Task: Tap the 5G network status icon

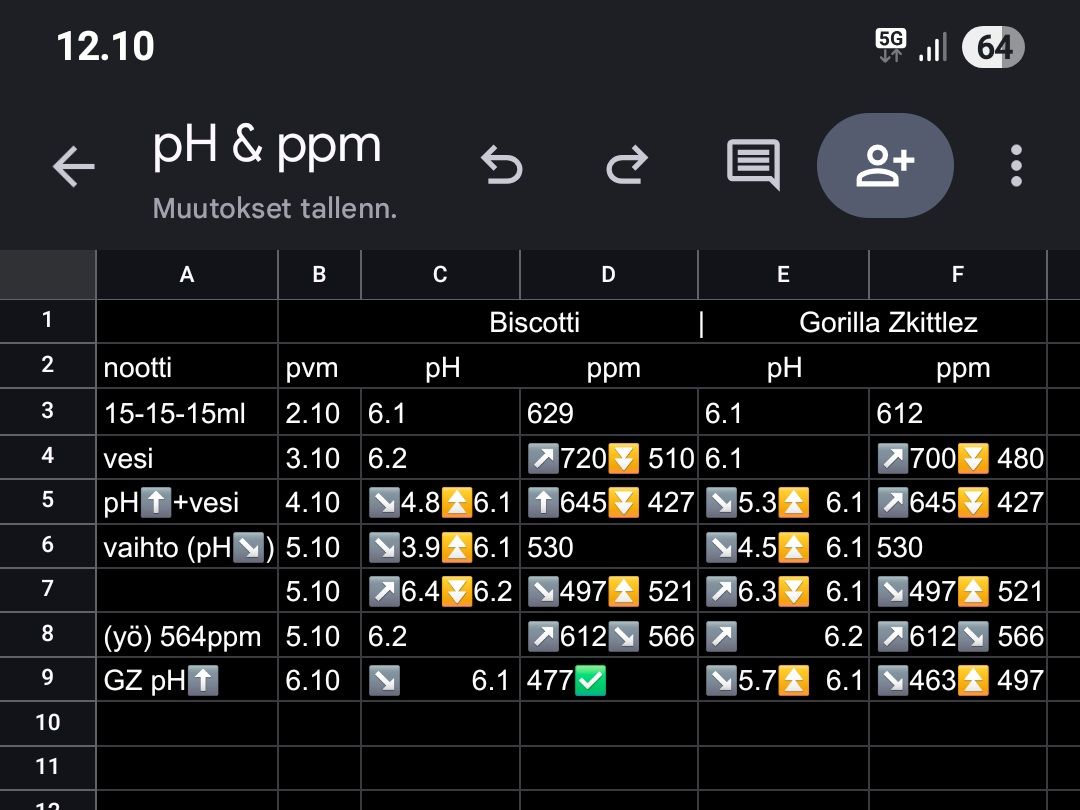Action: pos(890,46)
